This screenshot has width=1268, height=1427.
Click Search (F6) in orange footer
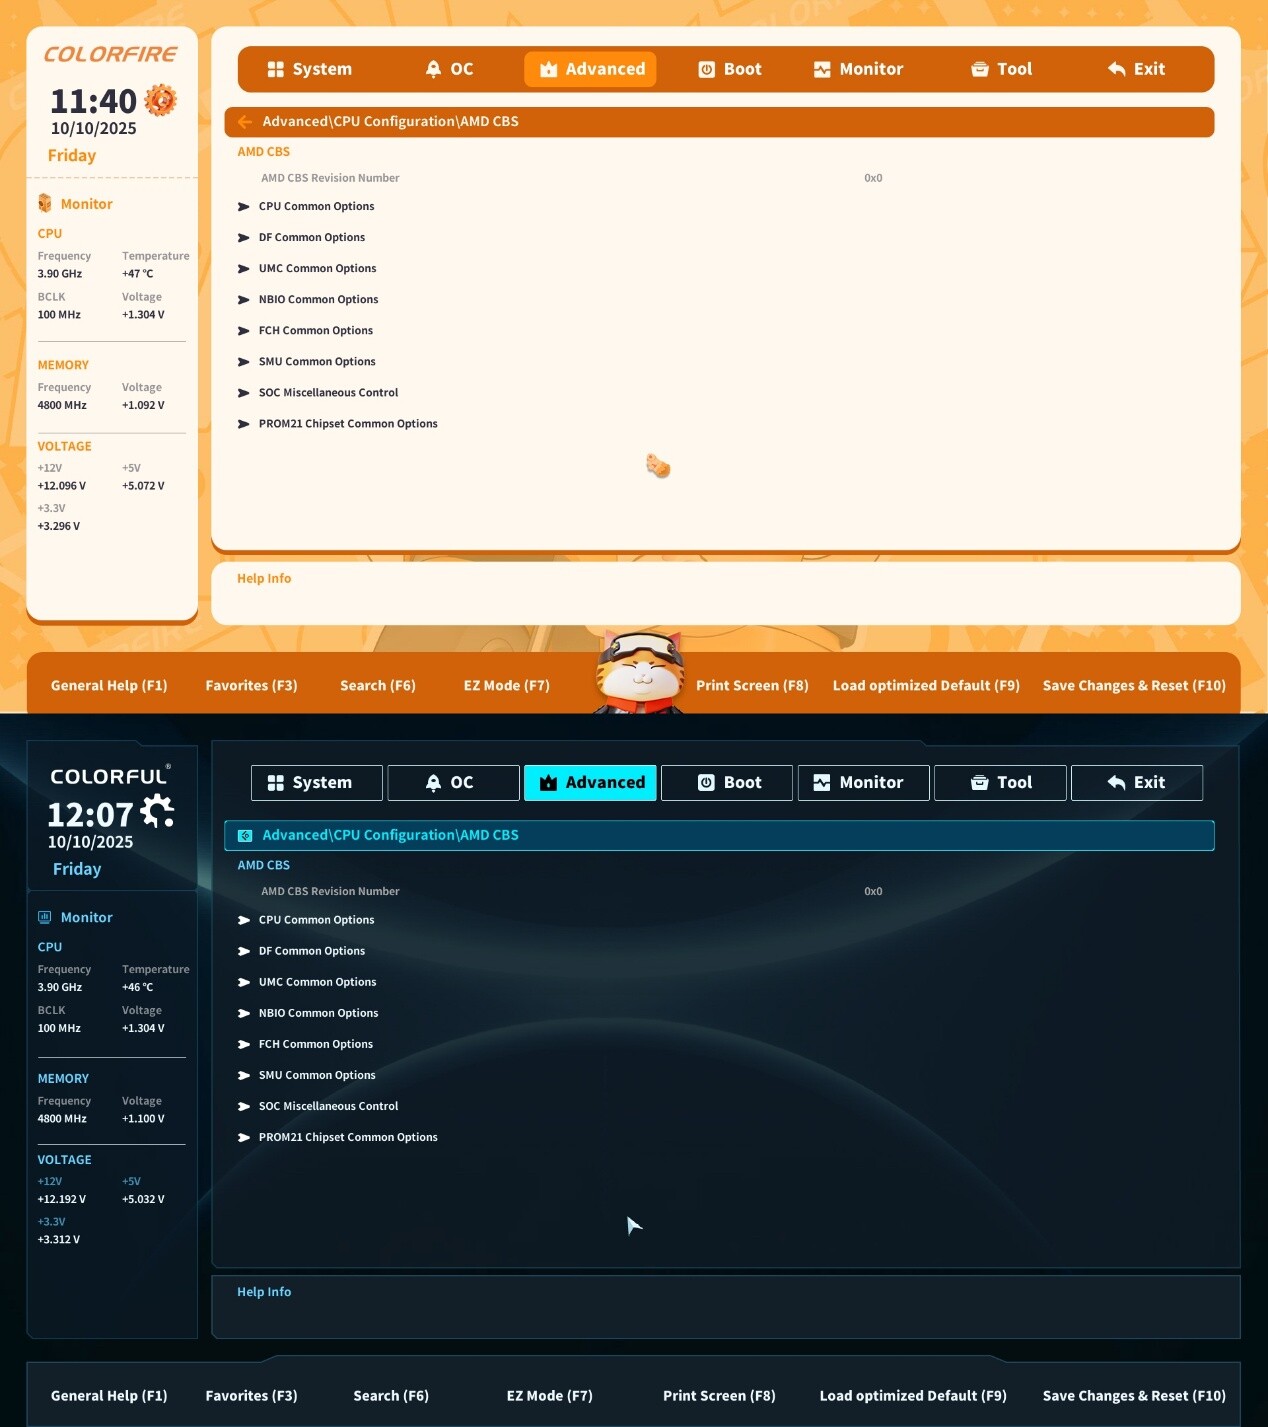click(x=377, y=686)
